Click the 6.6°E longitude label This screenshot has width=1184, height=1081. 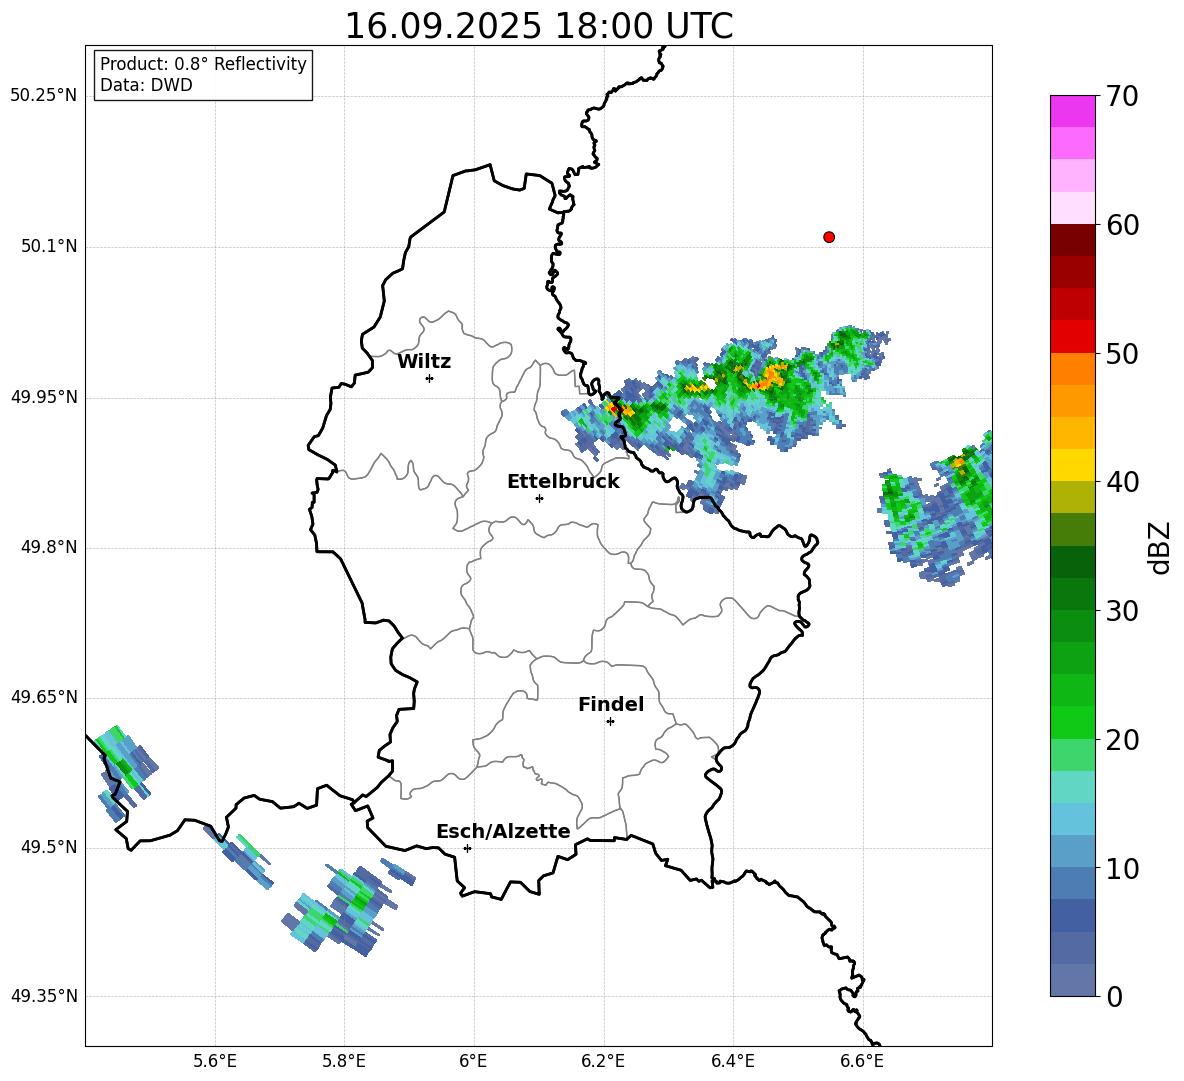862,1061
